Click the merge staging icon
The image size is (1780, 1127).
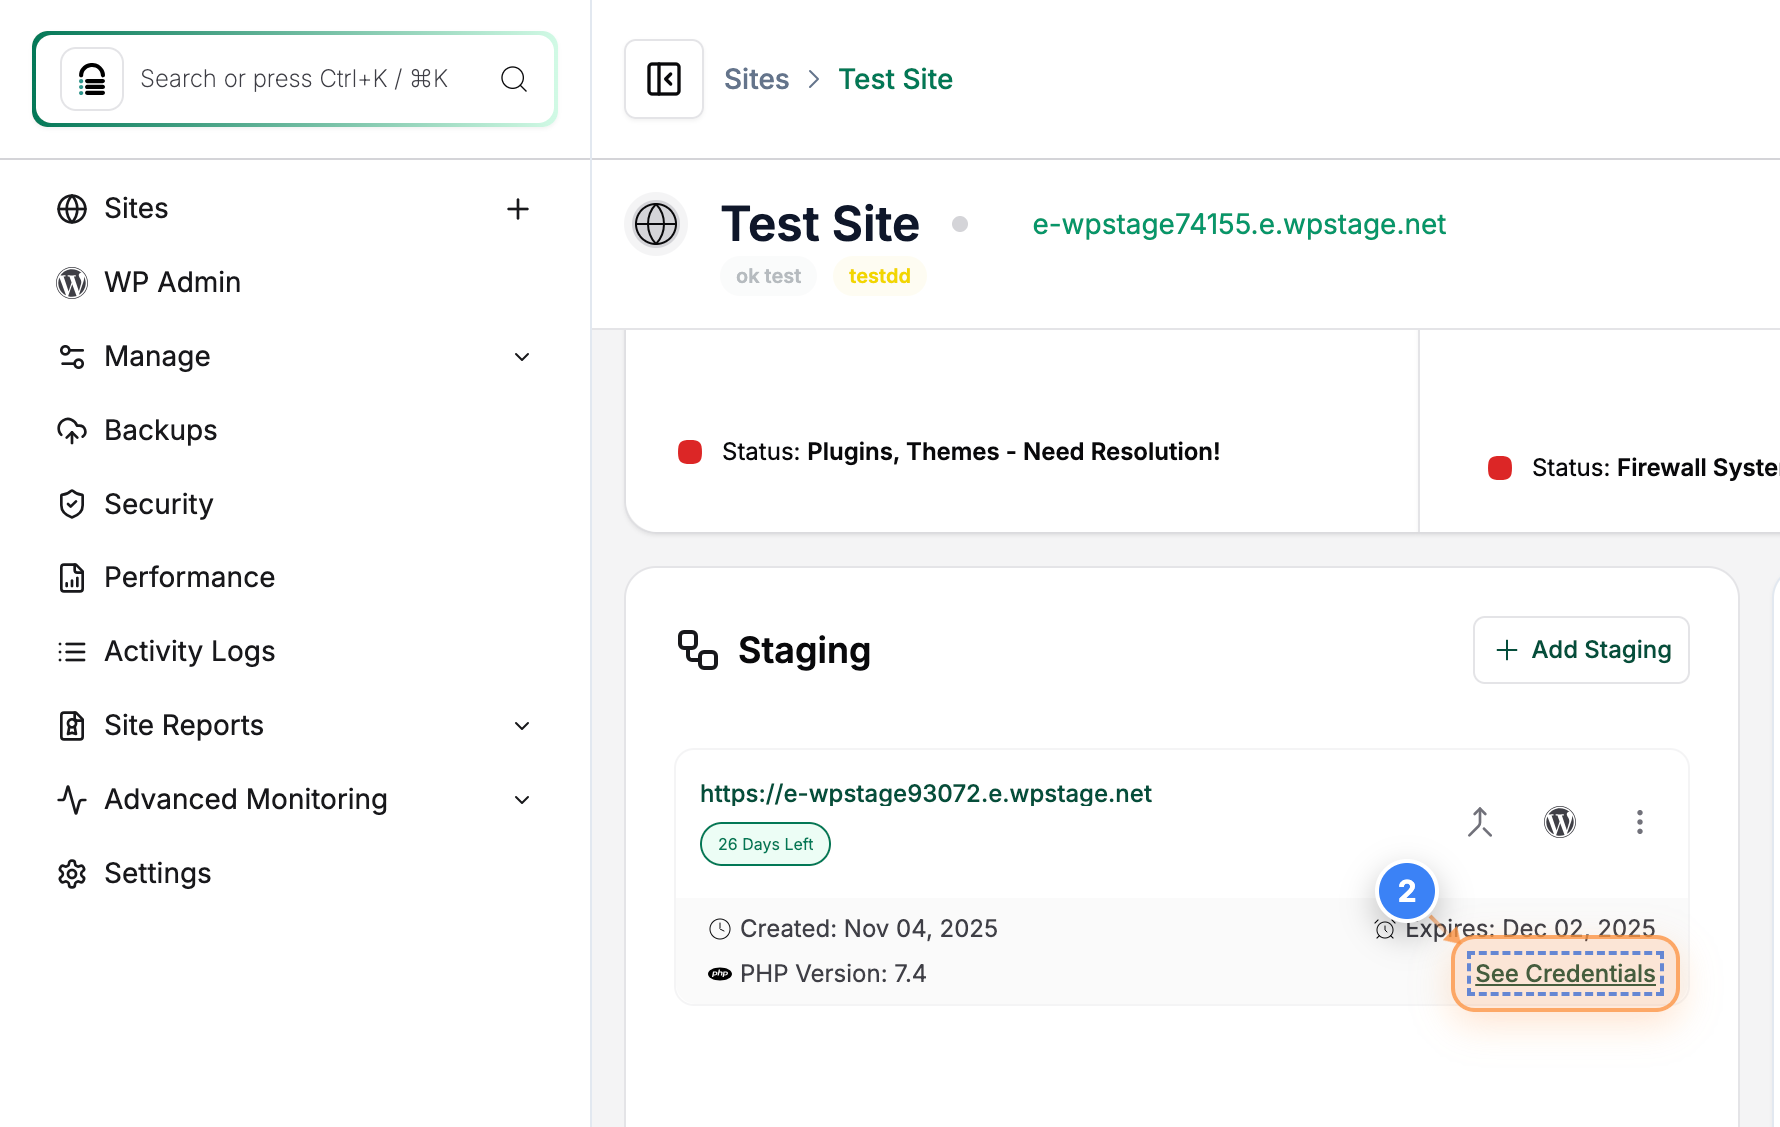pyautogui.click(x=1480, y=822)
